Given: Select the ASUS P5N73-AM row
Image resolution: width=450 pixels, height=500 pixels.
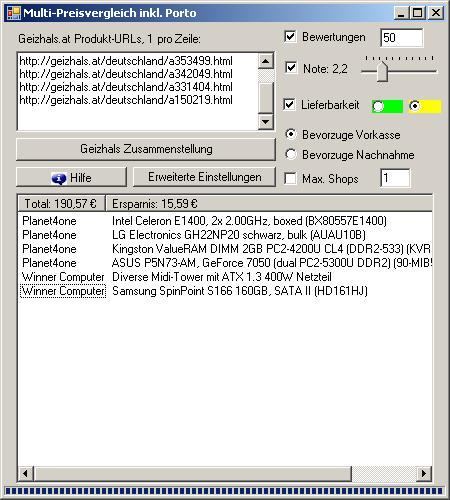Looking at the screenshot, I should (x=225, y=263).
